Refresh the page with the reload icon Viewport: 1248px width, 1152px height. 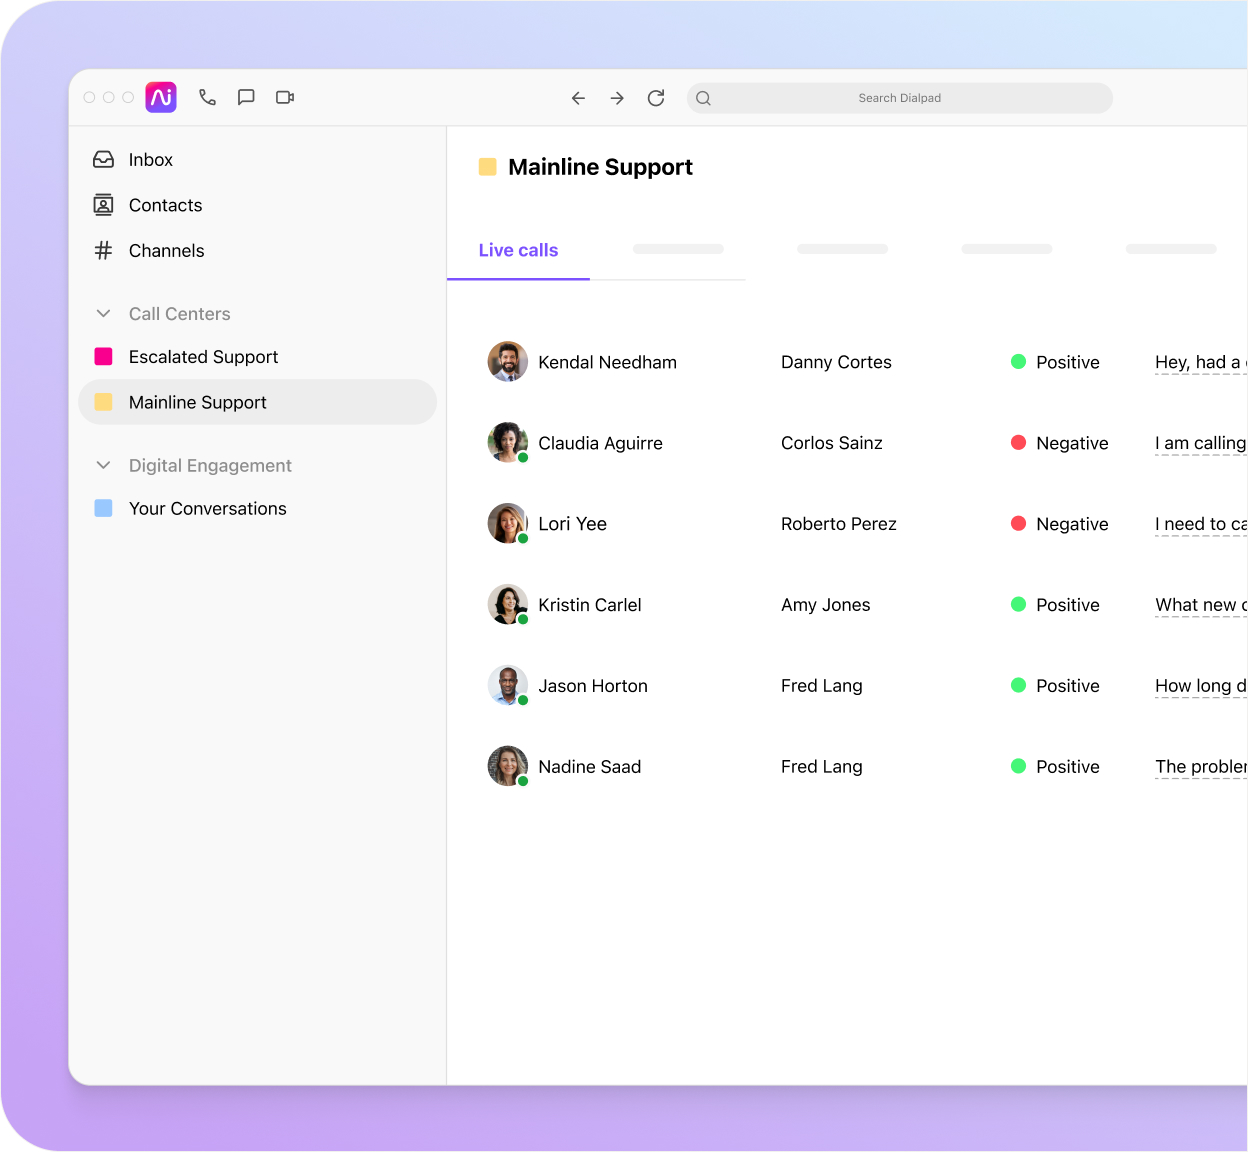click(x=656, y=98)
